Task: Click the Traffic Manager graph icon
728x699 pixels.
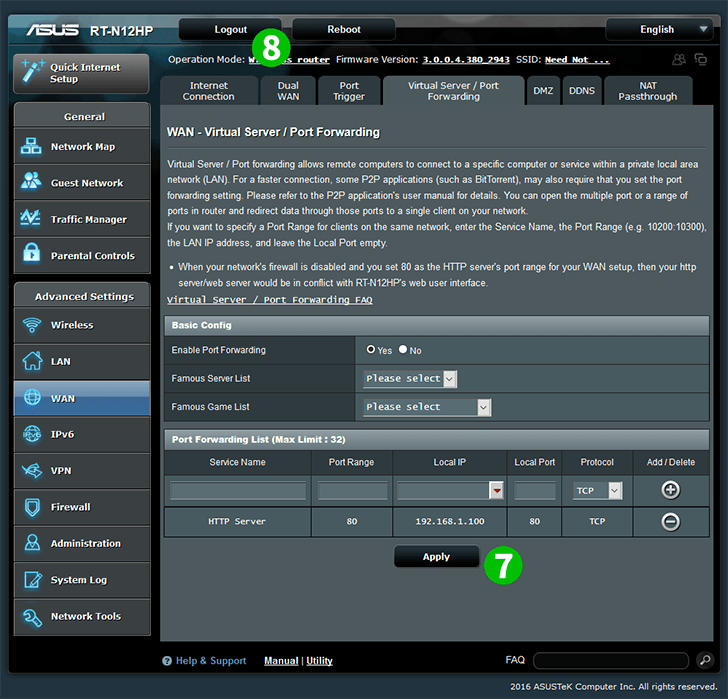Action: [x=31, y=217]
